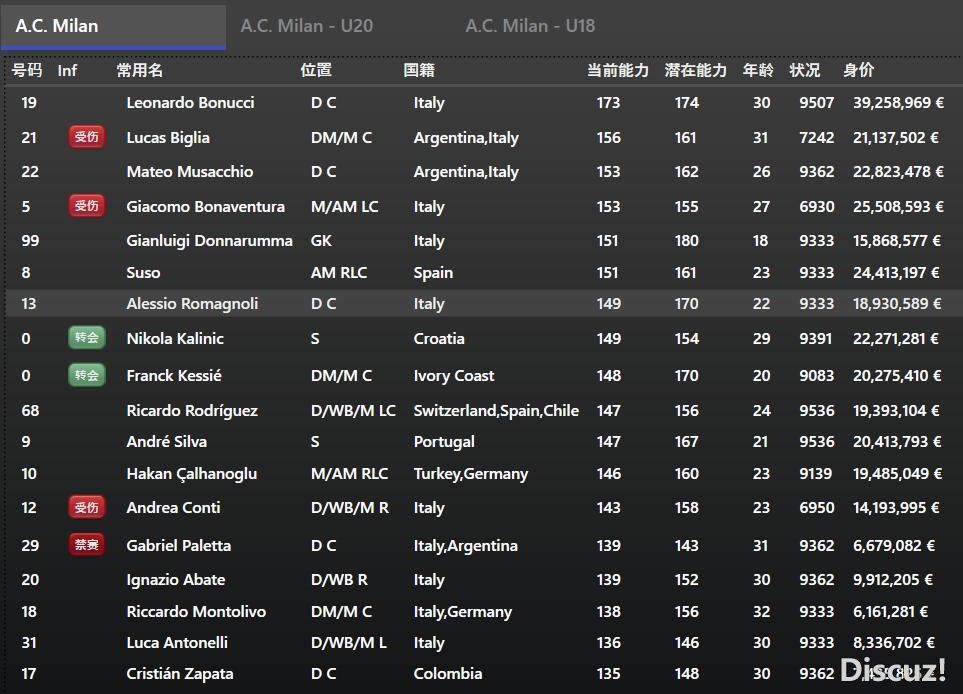Select player André Silva
The image size is (963, 694).
(x=166, y=442)
